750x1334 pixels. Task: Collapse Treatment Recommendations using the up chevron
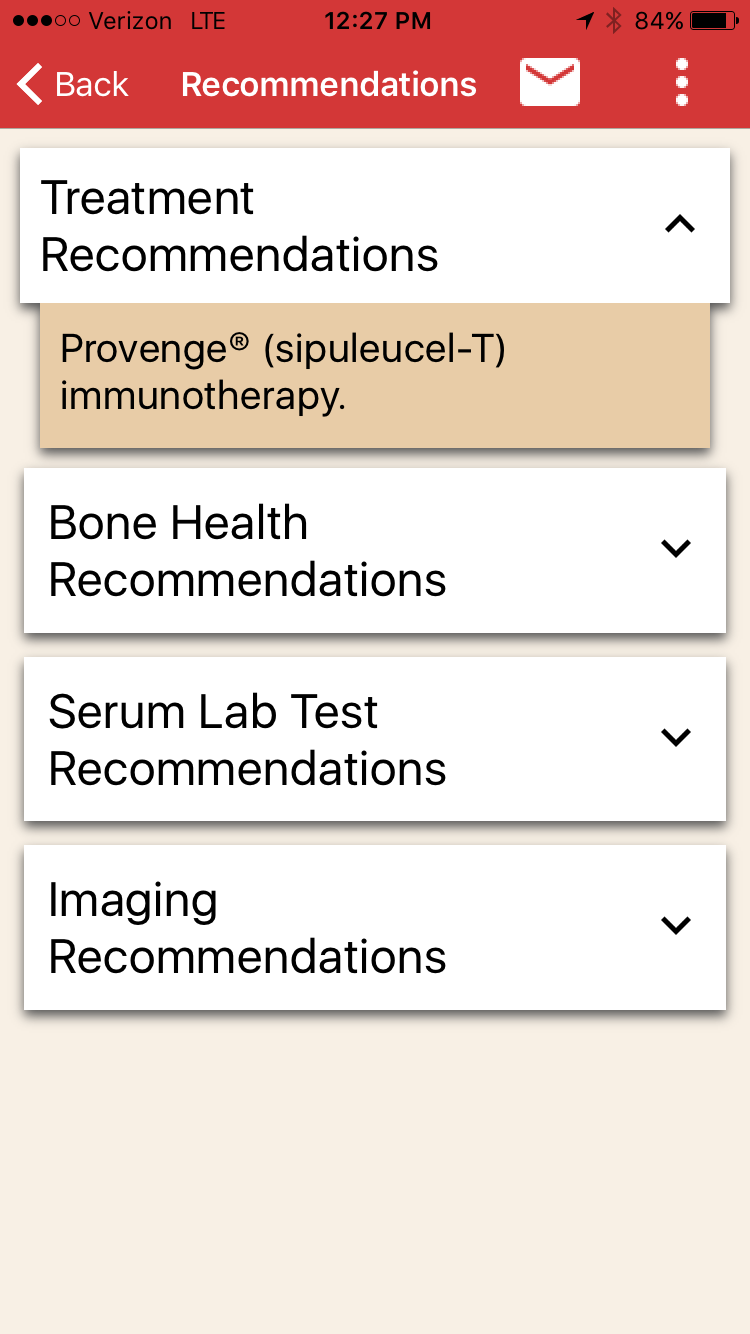[680, 225]
